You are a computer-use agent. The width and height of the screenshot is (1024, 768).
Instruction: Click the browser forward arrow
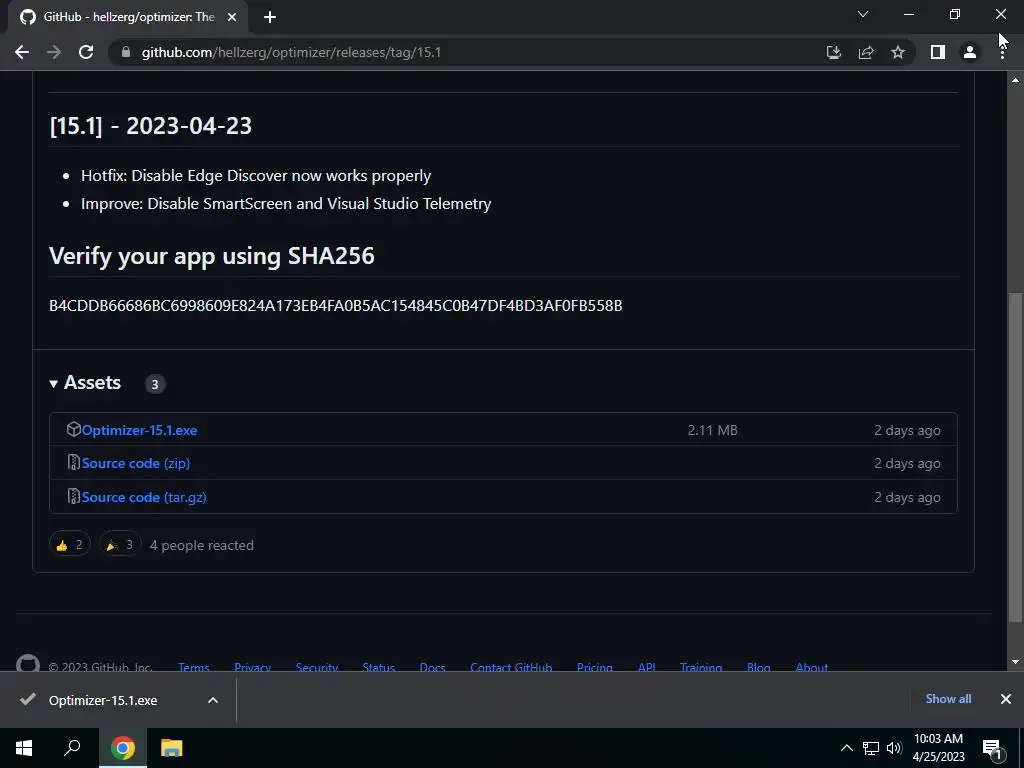[54, 52]
